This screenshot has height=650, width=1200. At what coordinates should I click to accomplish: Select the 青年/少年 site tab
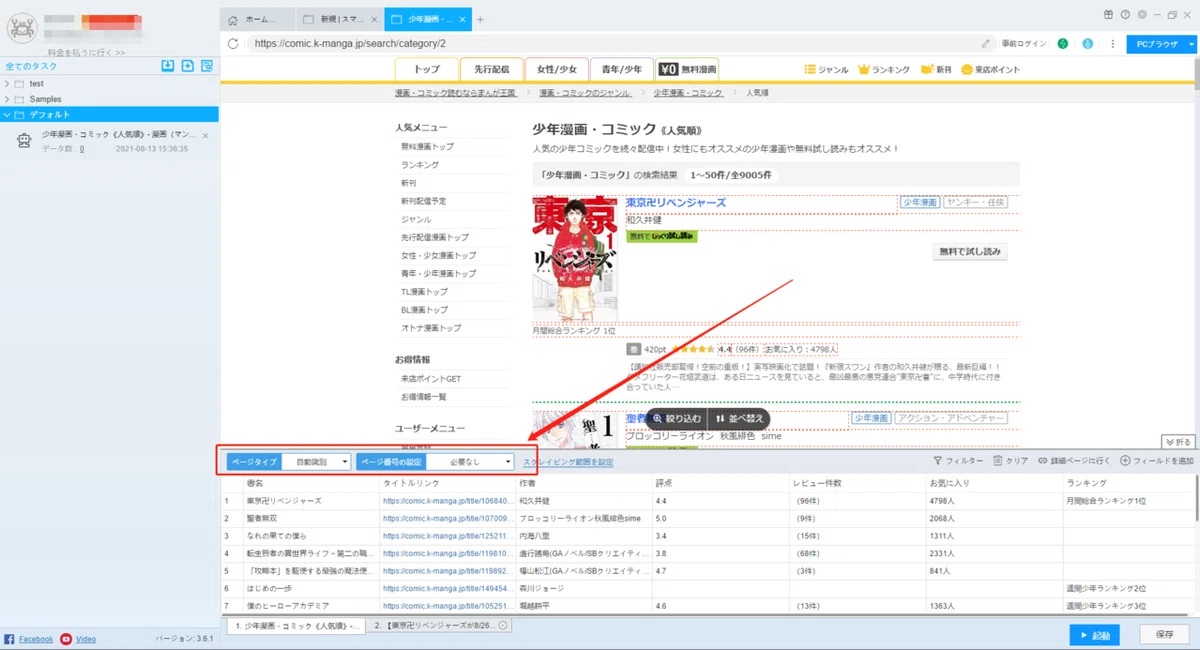[621, 69]
